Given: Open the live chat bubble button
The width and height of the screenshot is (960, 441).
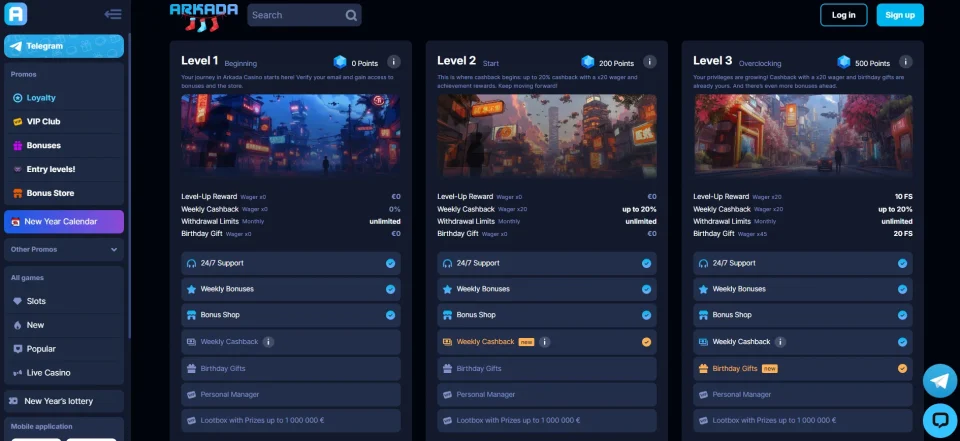Looking at the screenshot, I should (x=940, y=420).
